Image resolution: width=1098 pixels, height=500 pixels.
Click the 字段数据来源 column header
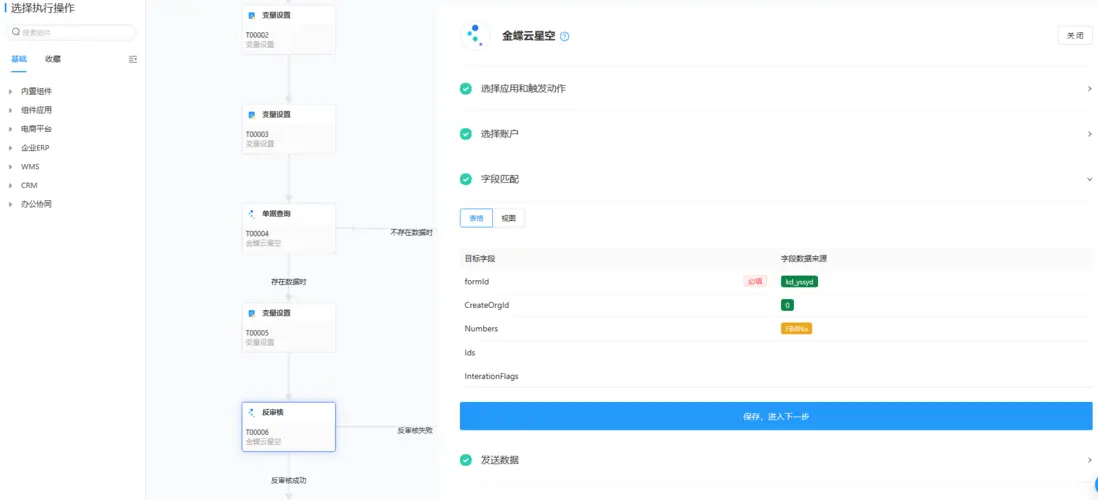point(804,258)
